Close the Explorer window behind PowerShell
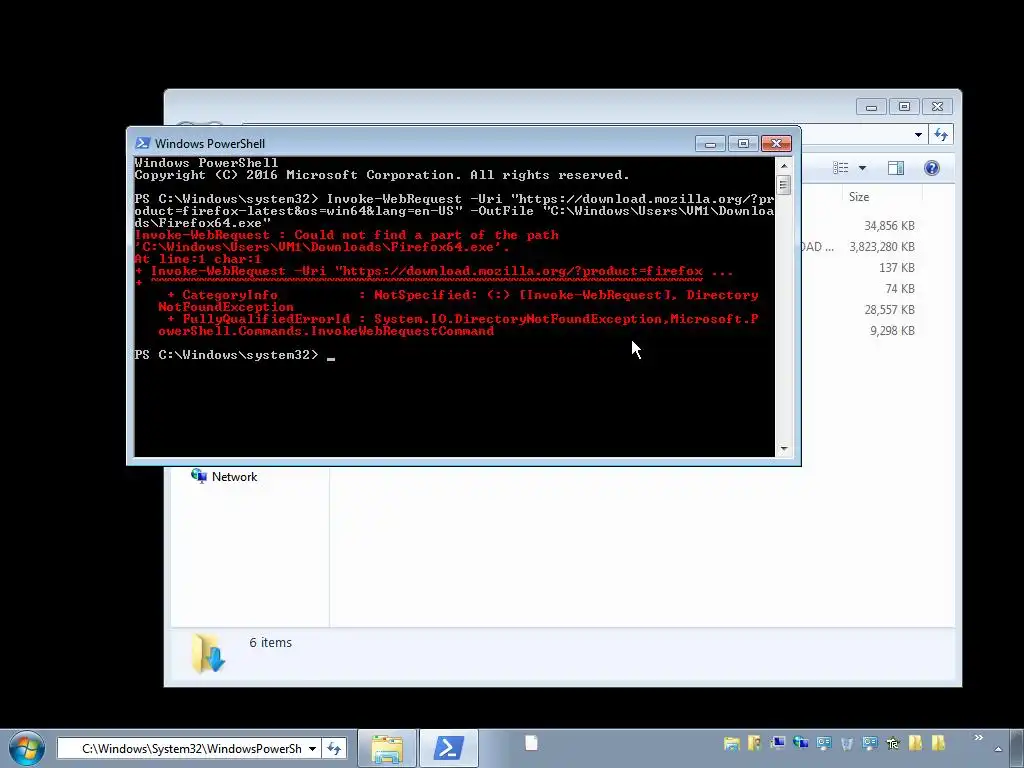 pos(937,106)
